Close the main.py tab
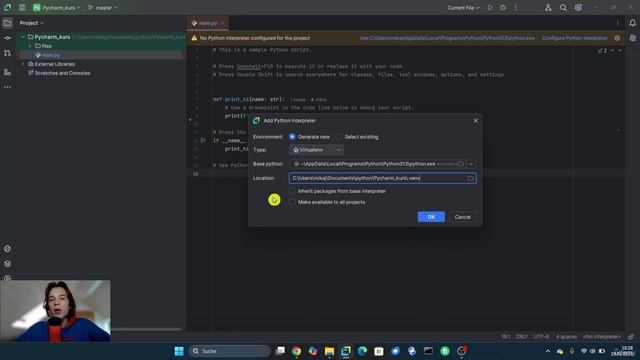 pyautogui.click(x=222, y=23)
